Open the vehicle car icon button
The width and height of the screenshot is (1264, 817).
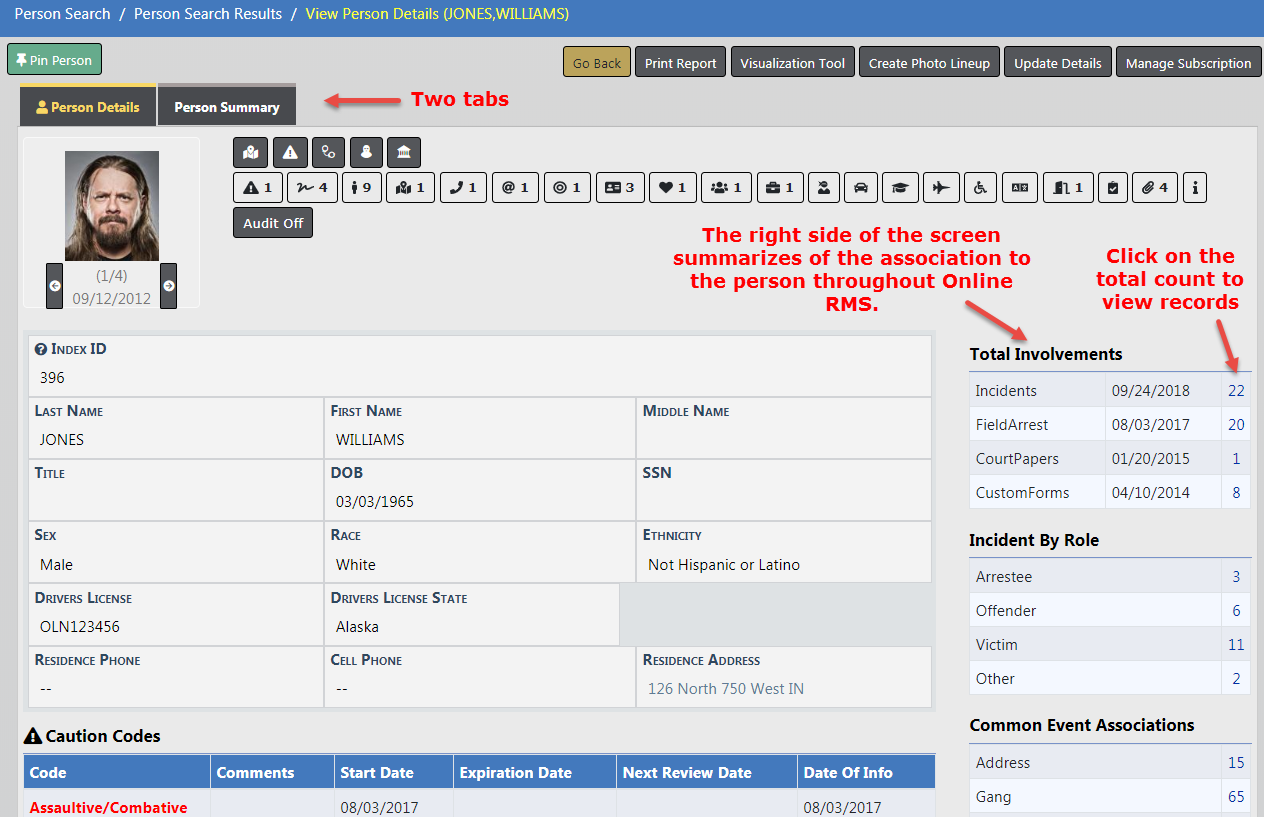click(861, 187)
